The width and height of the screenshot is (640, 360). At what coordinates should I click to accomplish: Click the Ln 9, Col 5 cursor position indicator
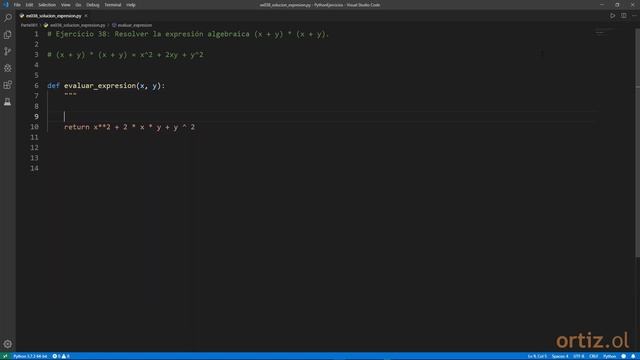537,356
